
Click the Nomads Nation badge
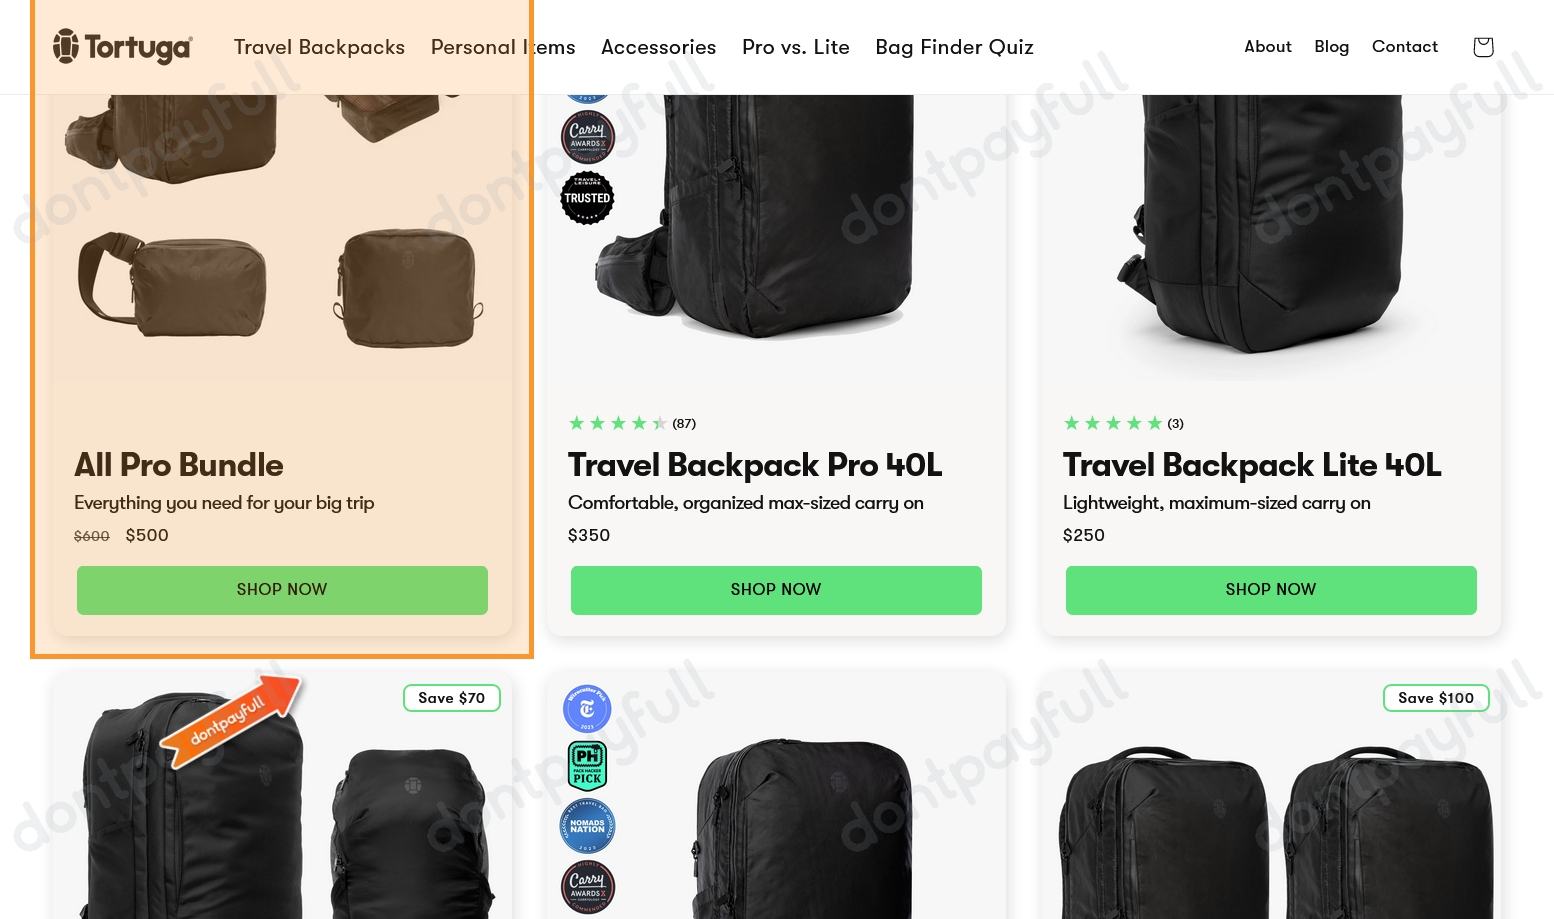(x=587, y=826)
